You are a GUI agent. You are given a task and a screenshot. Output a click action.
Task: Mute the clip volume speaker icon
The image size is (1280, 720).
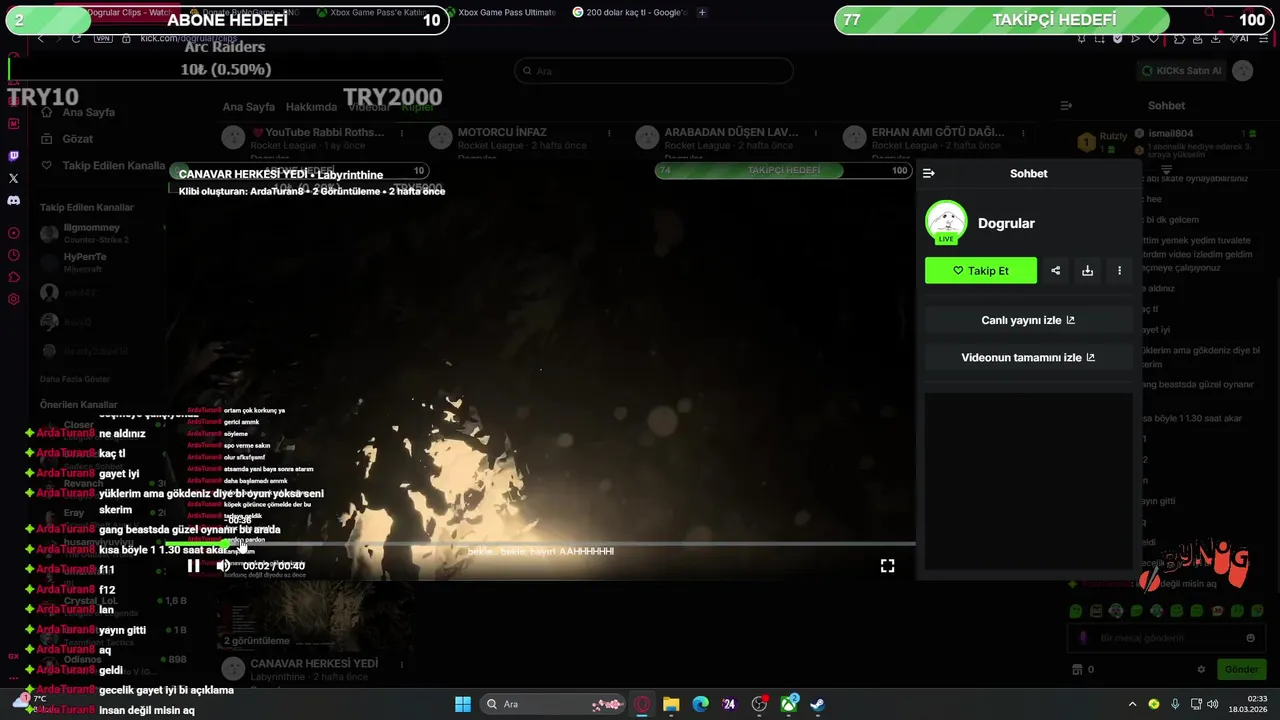click(223, 566)
